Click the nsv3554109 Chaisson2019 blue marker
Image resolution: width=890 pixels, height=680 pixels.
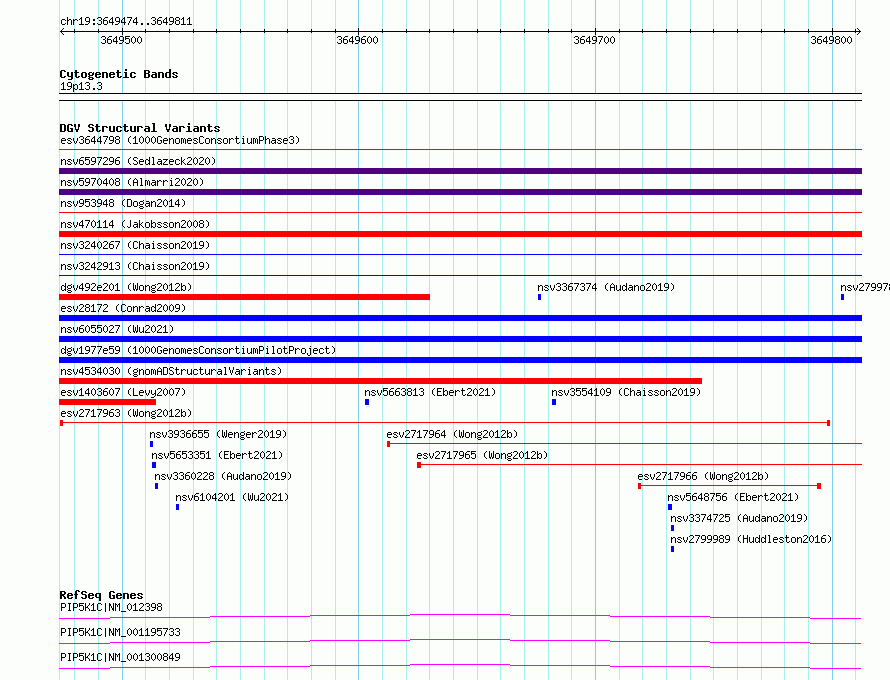pyautogui.click(x=554, y=402)
